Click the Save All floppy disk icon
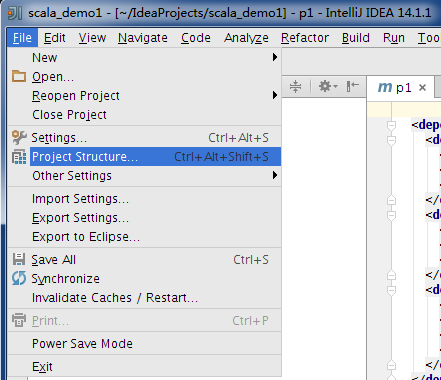 (19, 259)
